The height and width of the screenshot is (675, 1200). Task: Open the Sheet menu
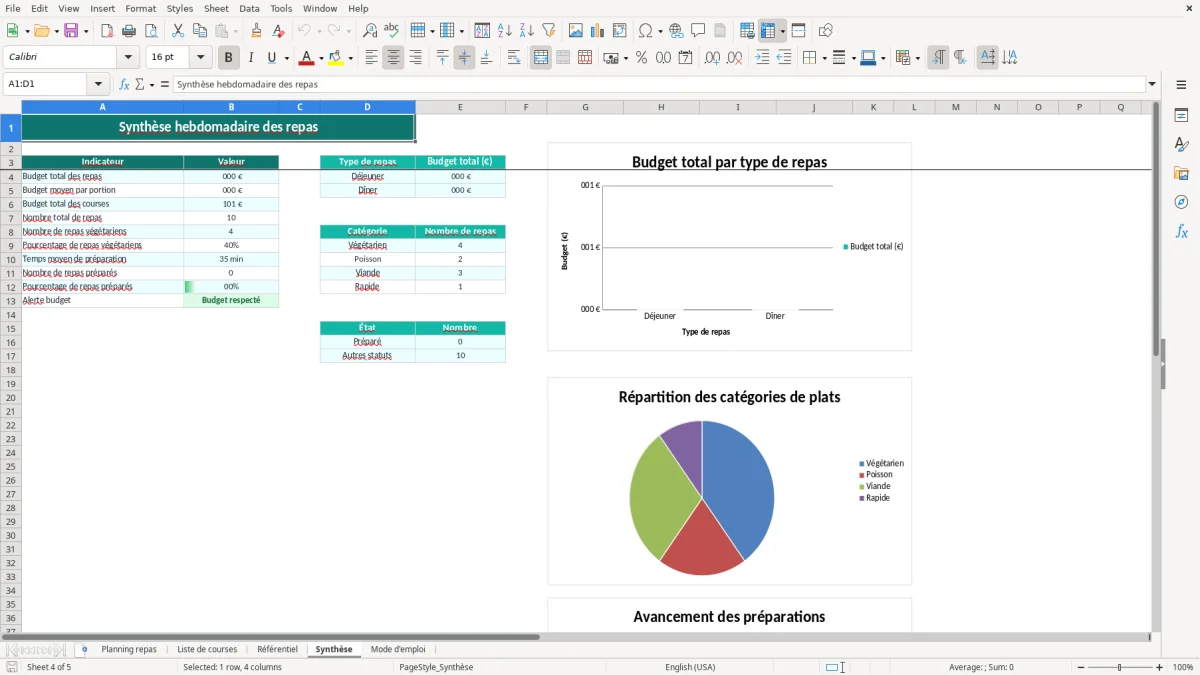click(x=216, y=8)
